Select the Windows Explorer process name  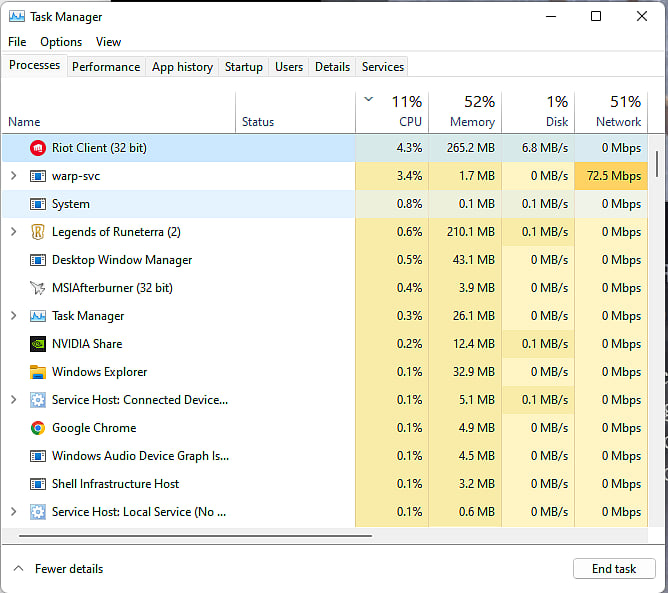pos(99,372)
